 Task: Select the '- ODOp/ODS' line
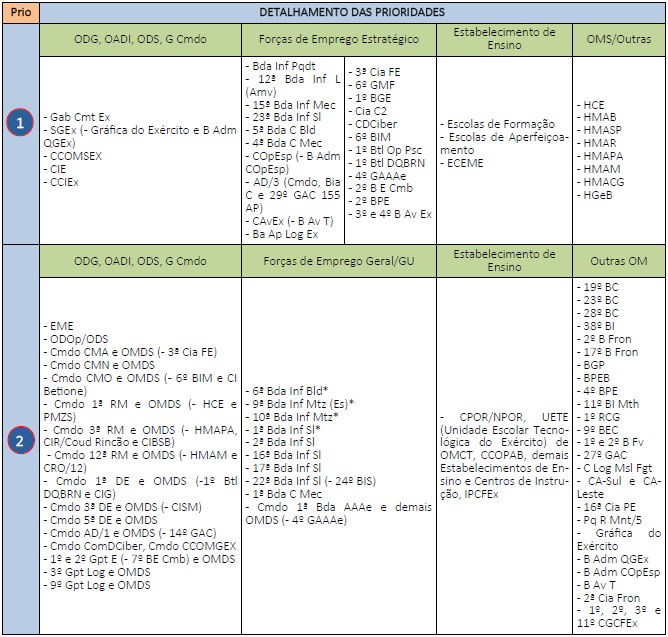tap(76, 340)
